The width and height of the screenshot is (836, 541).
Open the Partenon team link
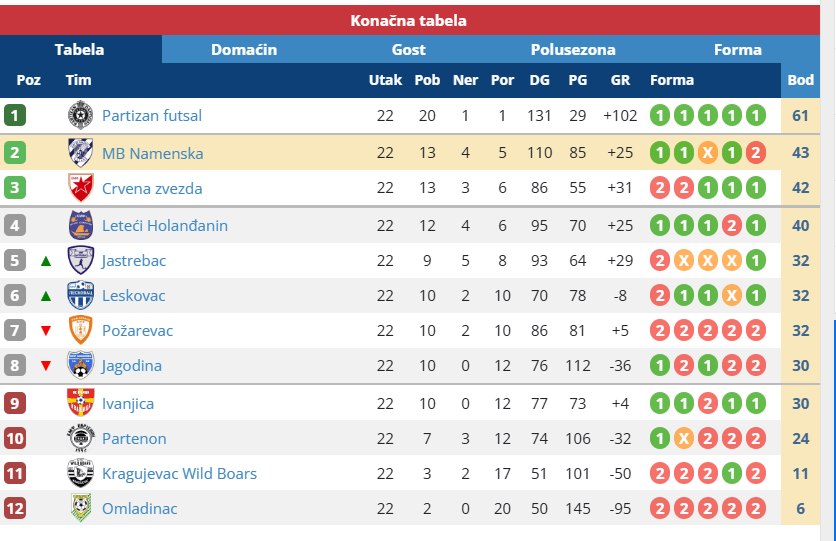pos(134,438)
